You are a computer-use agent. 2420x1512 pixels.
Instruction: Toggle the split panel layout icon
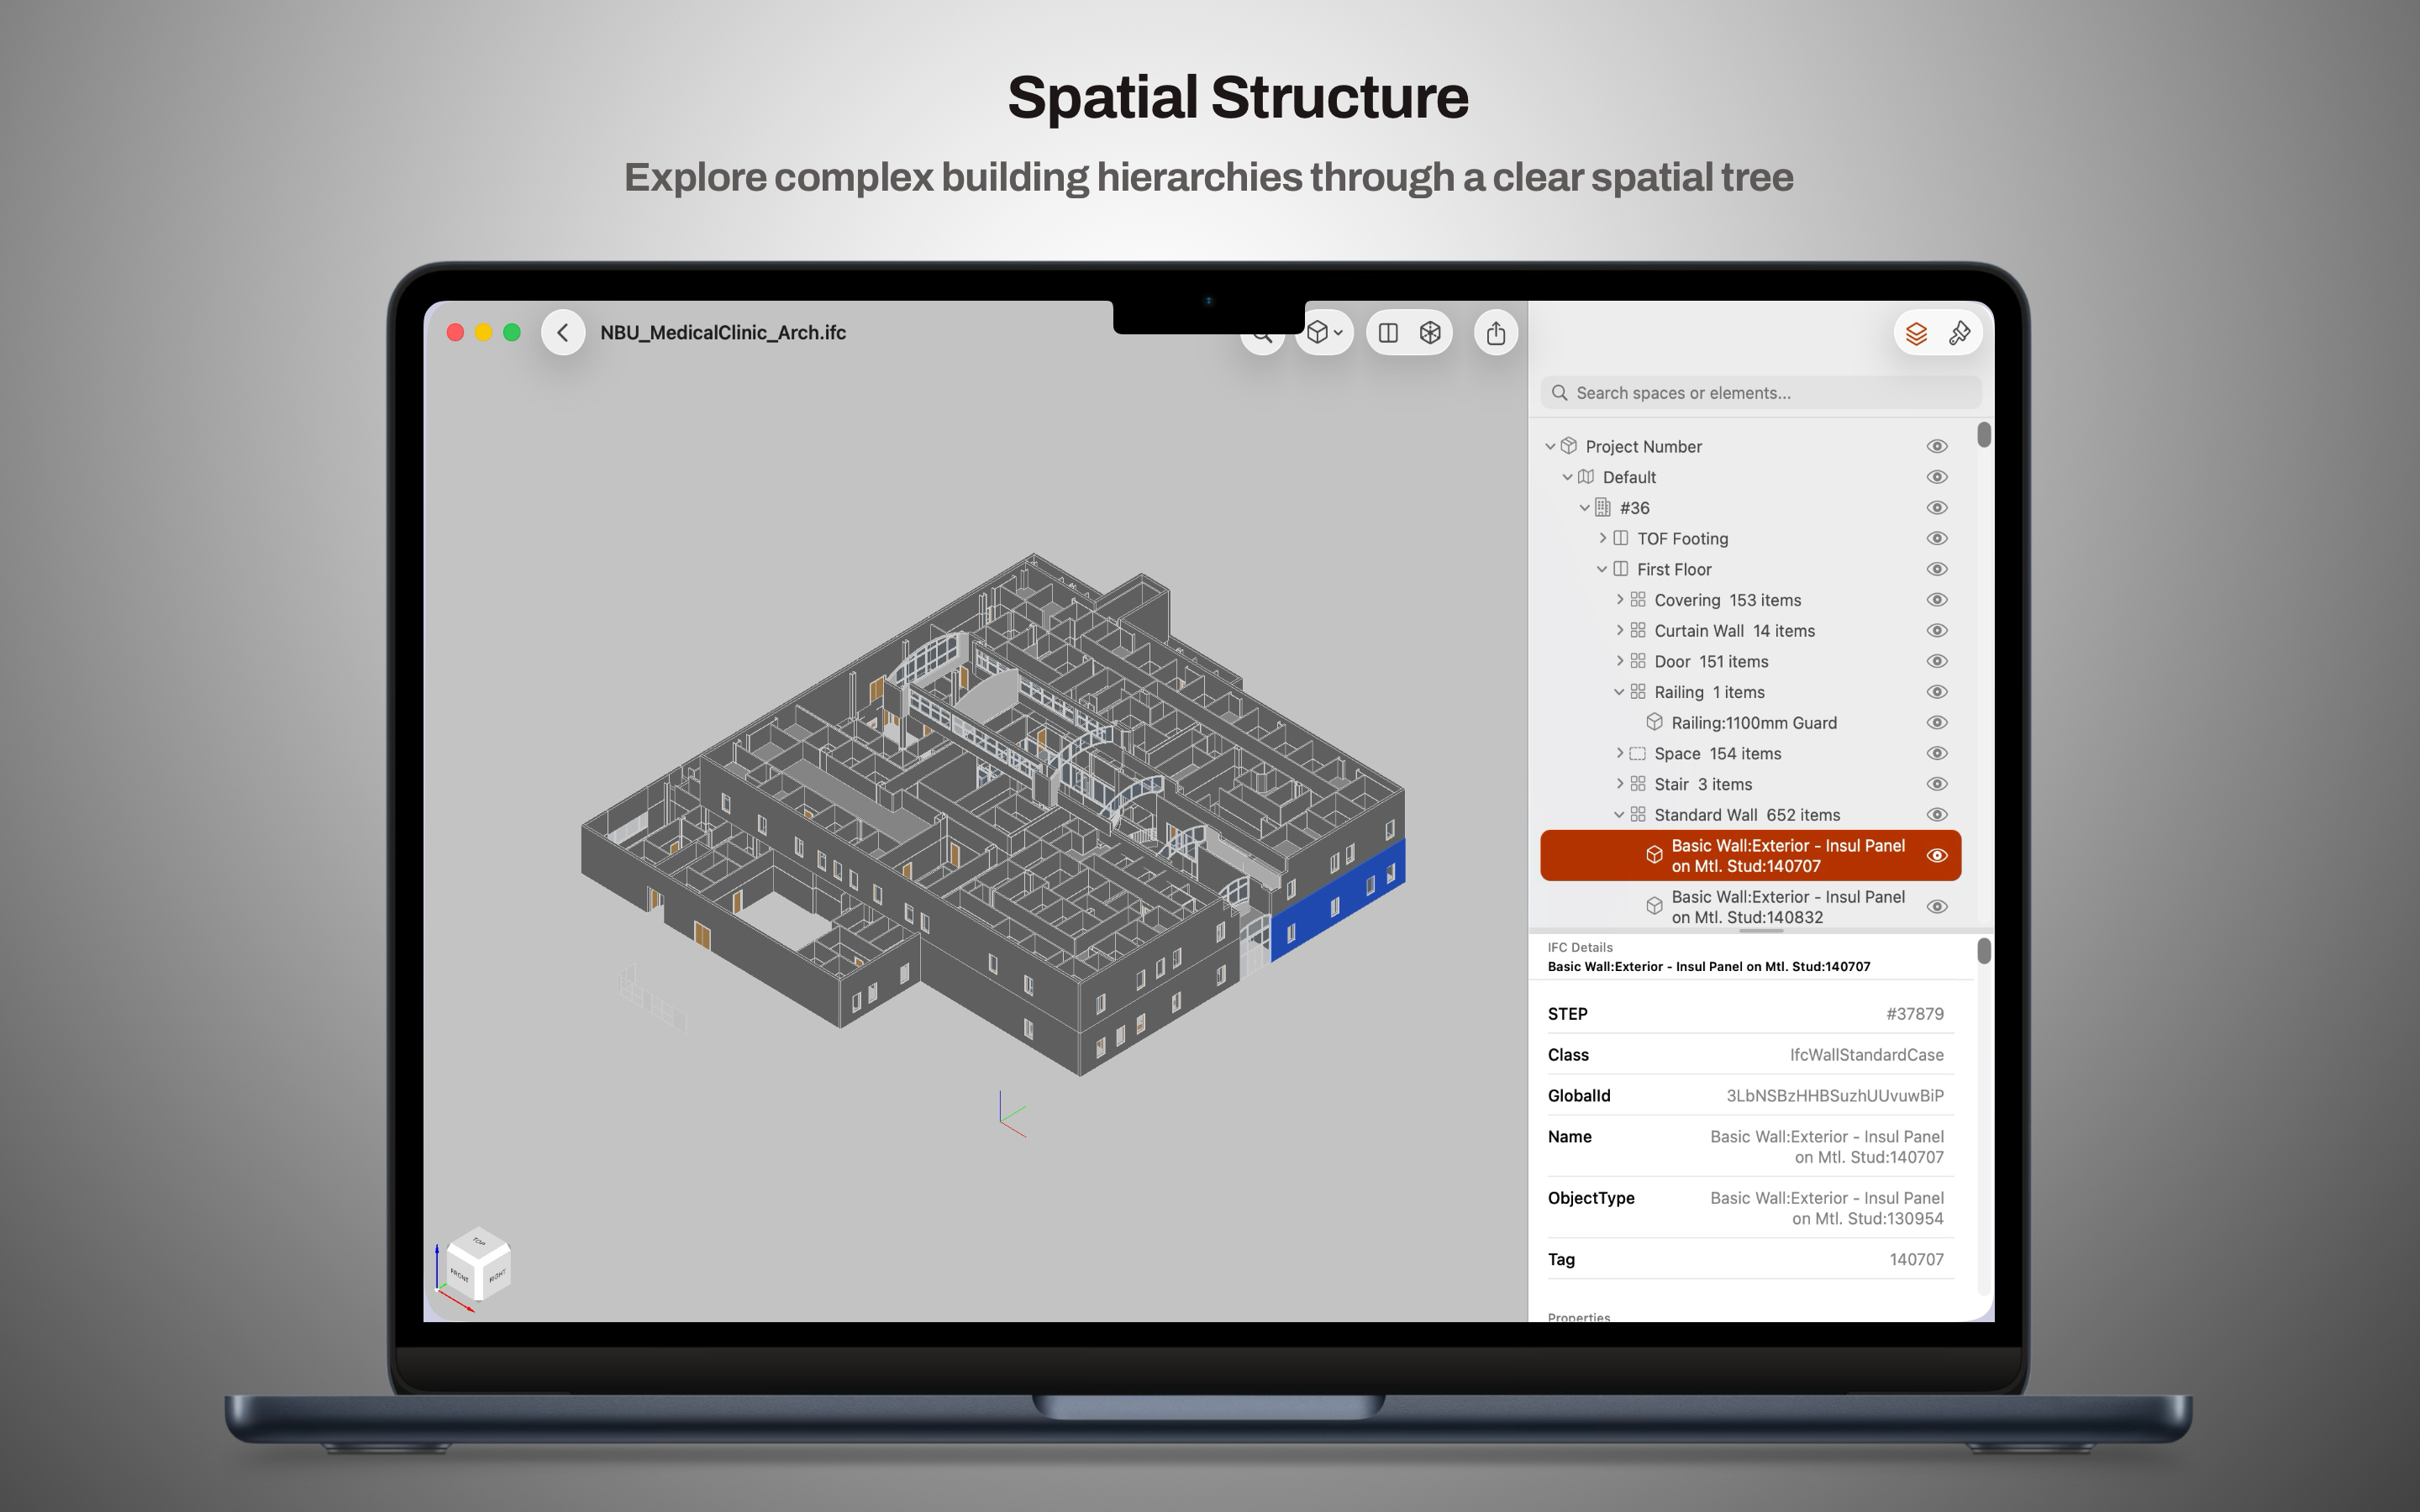1388,333
